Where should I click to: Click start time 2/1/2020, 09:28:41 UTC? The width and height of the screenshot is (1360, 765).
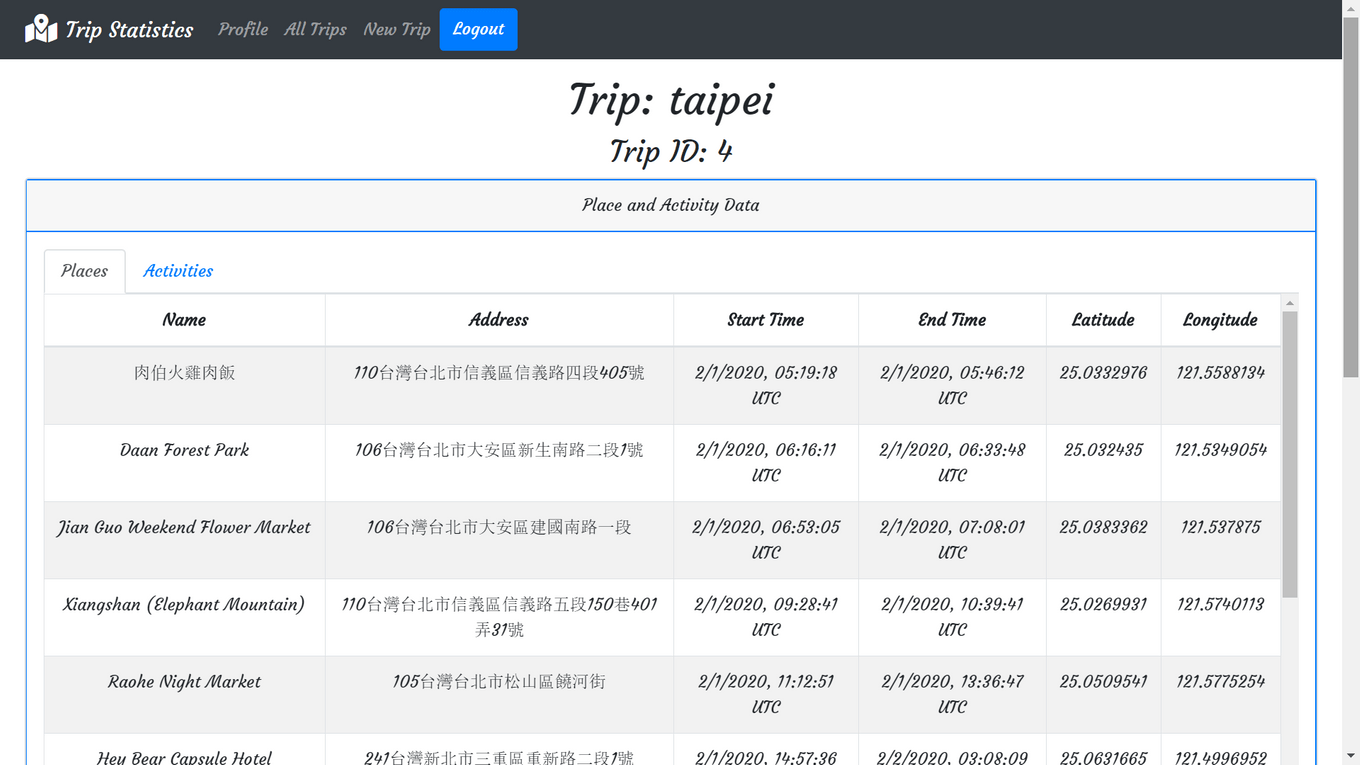[766, 617]
